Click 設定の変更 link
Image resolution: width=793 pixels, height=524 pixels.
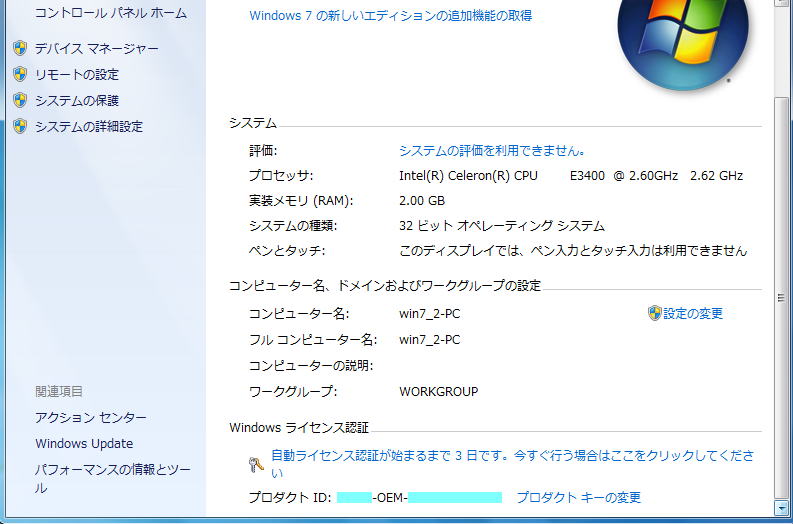coord(693,314)
